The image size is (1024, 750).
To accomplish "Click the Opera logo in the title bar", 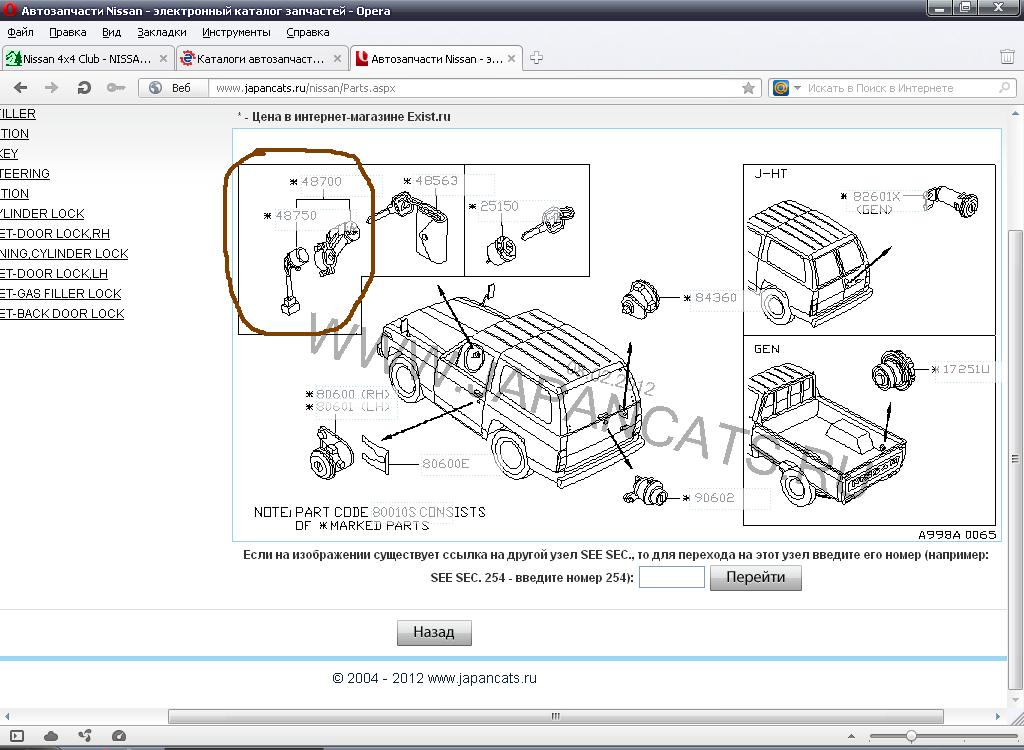I will (x=10, y=9).
